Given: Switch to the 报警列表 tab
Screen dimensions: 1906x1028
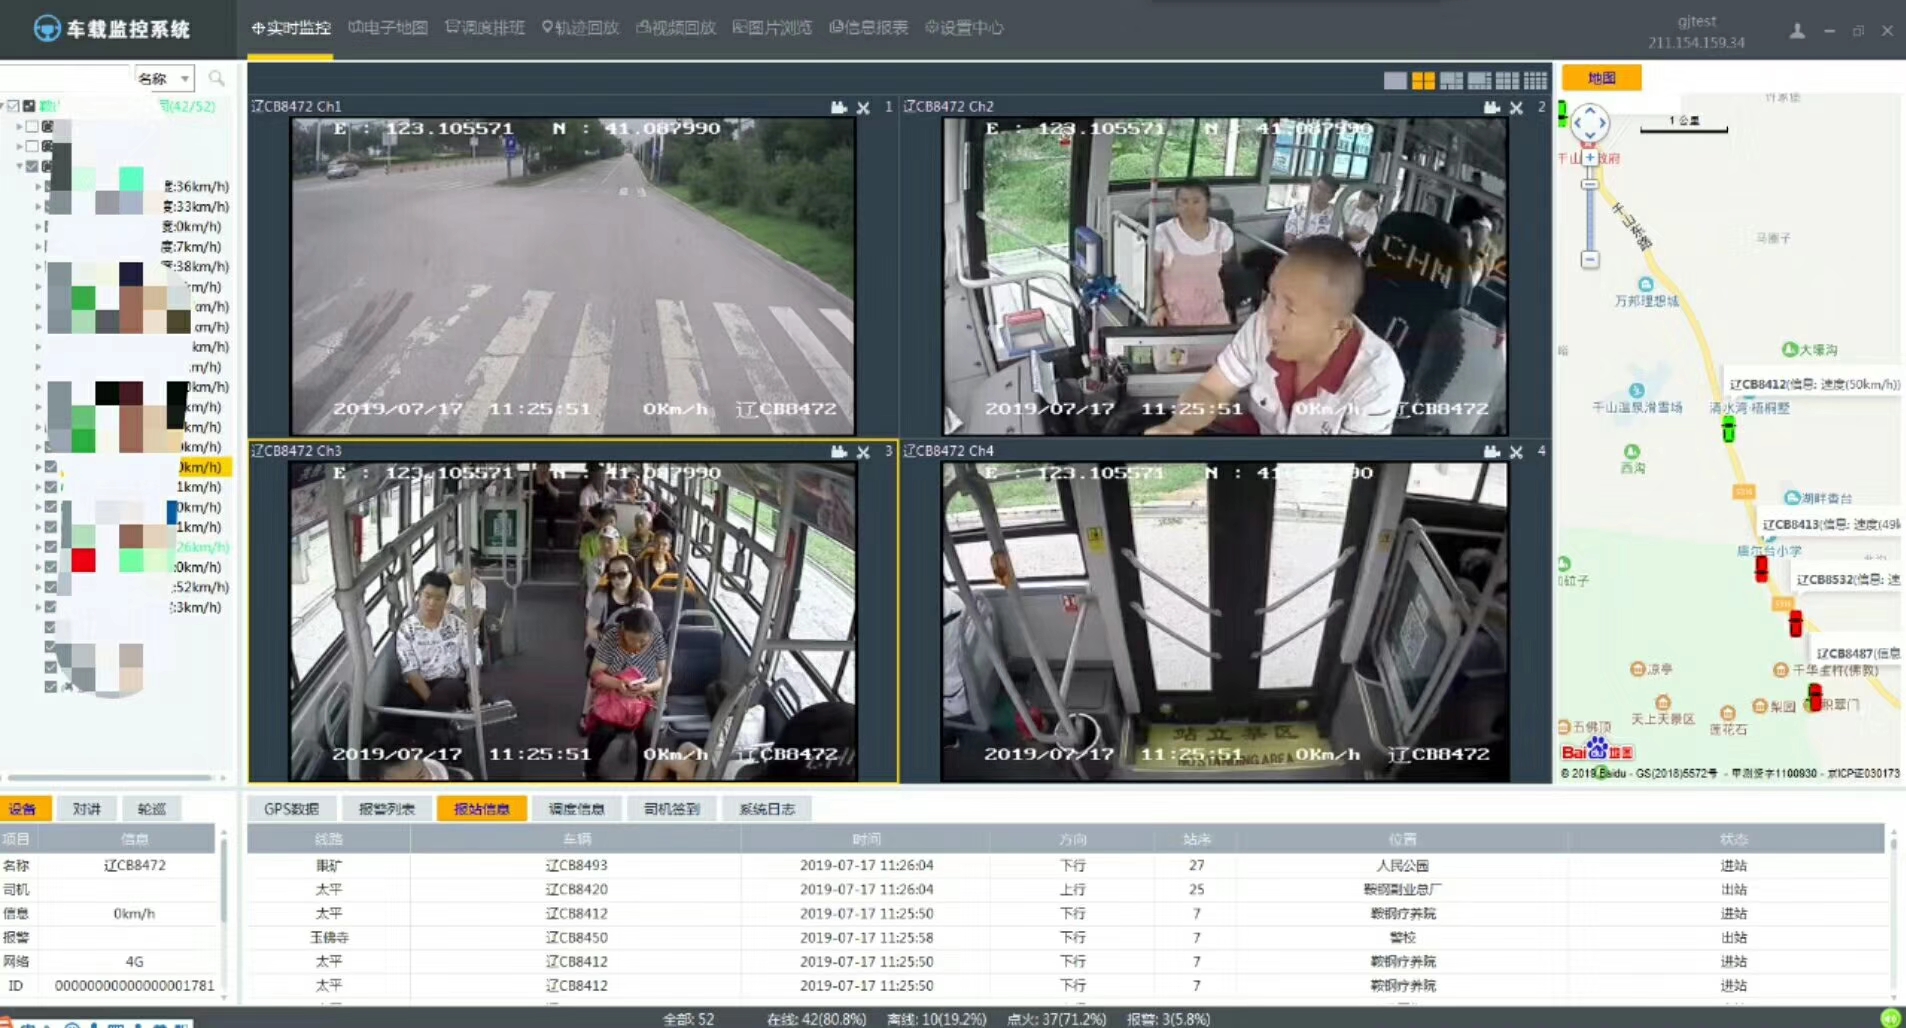Looking at the screenshot, I should point(386,809).
